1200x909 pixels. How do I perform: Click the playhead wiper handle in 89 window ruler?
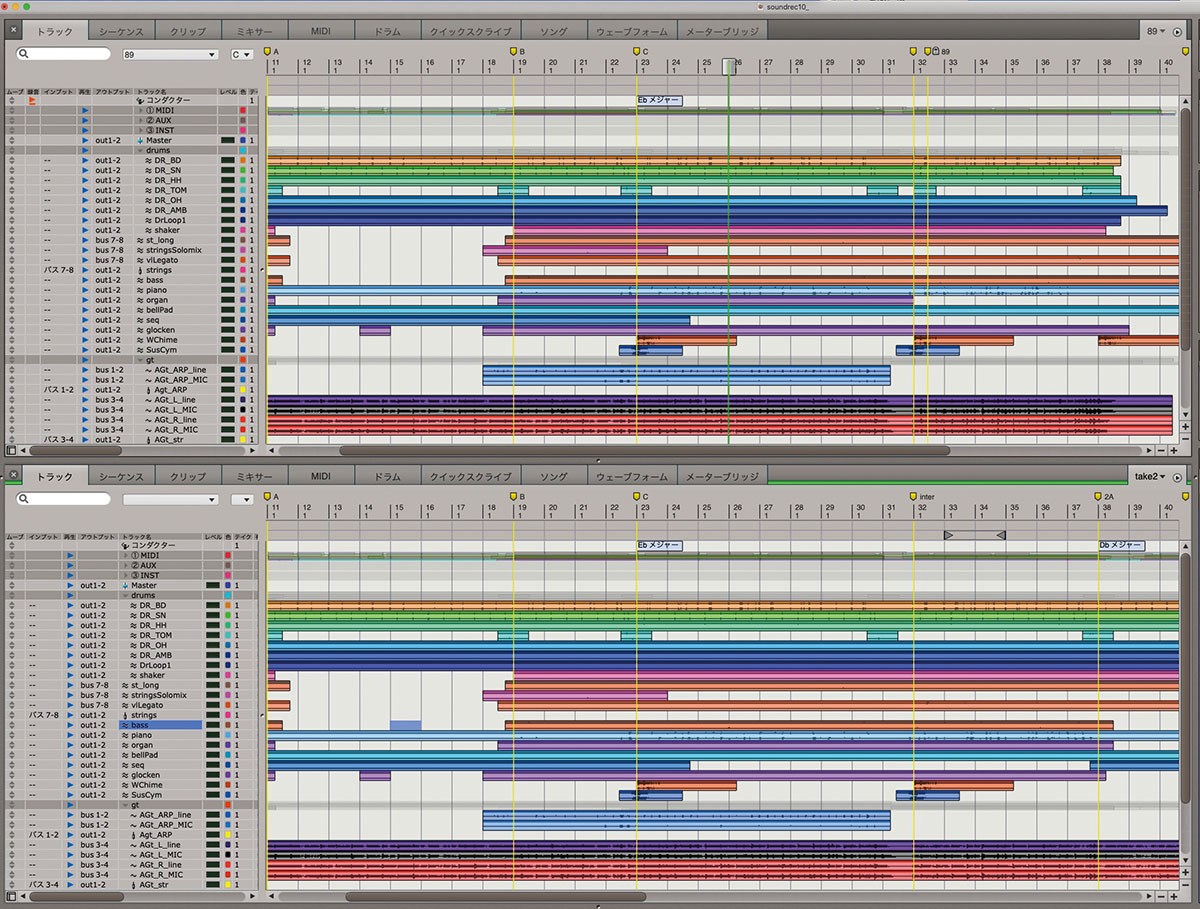coord(729,66)
